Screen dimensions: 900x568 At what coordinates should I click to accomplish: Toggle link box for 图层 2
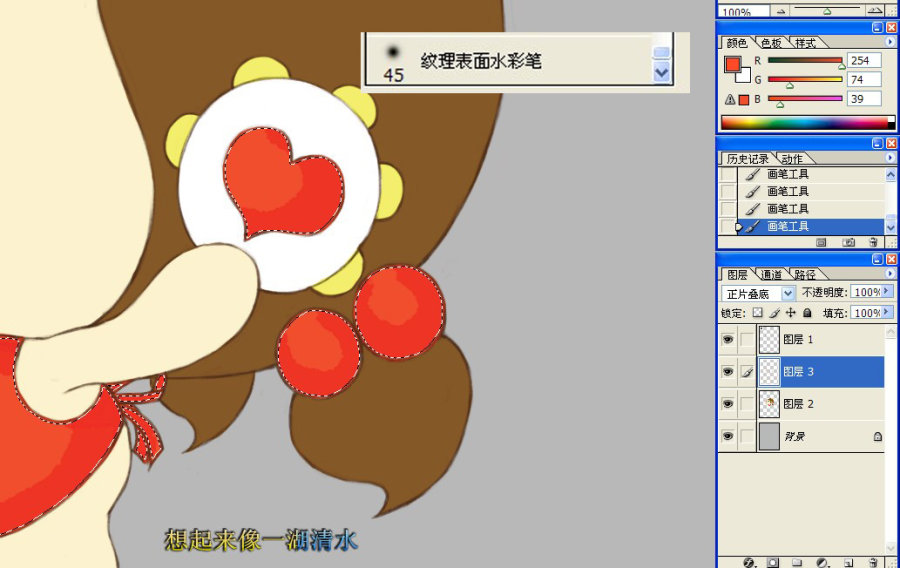tap(746, 404)
